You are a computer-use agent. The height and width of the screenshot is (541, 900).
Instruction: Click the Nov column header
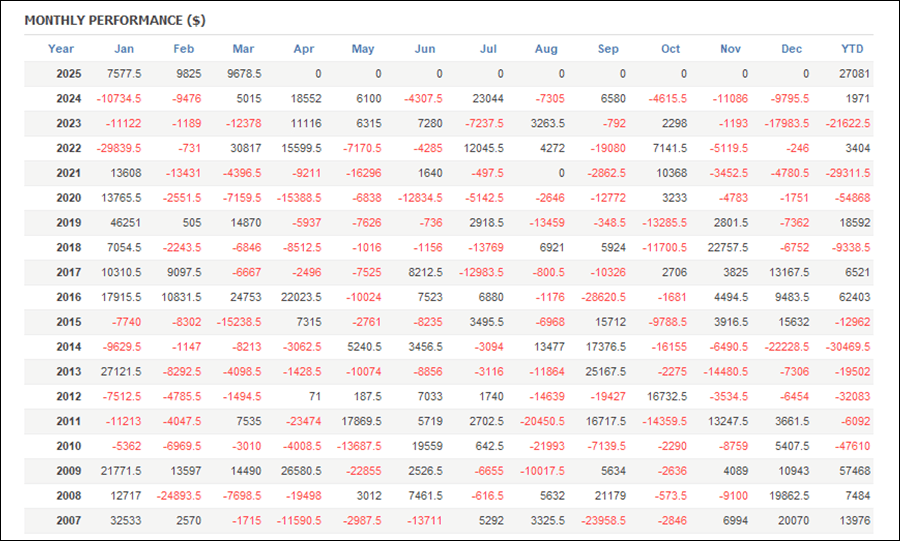click(730, 49)
